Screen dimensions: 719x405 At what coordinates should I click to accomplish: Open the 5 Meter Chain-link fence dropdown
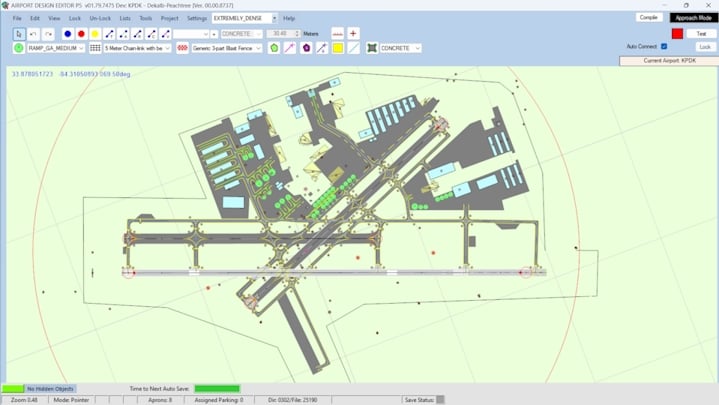138,48
